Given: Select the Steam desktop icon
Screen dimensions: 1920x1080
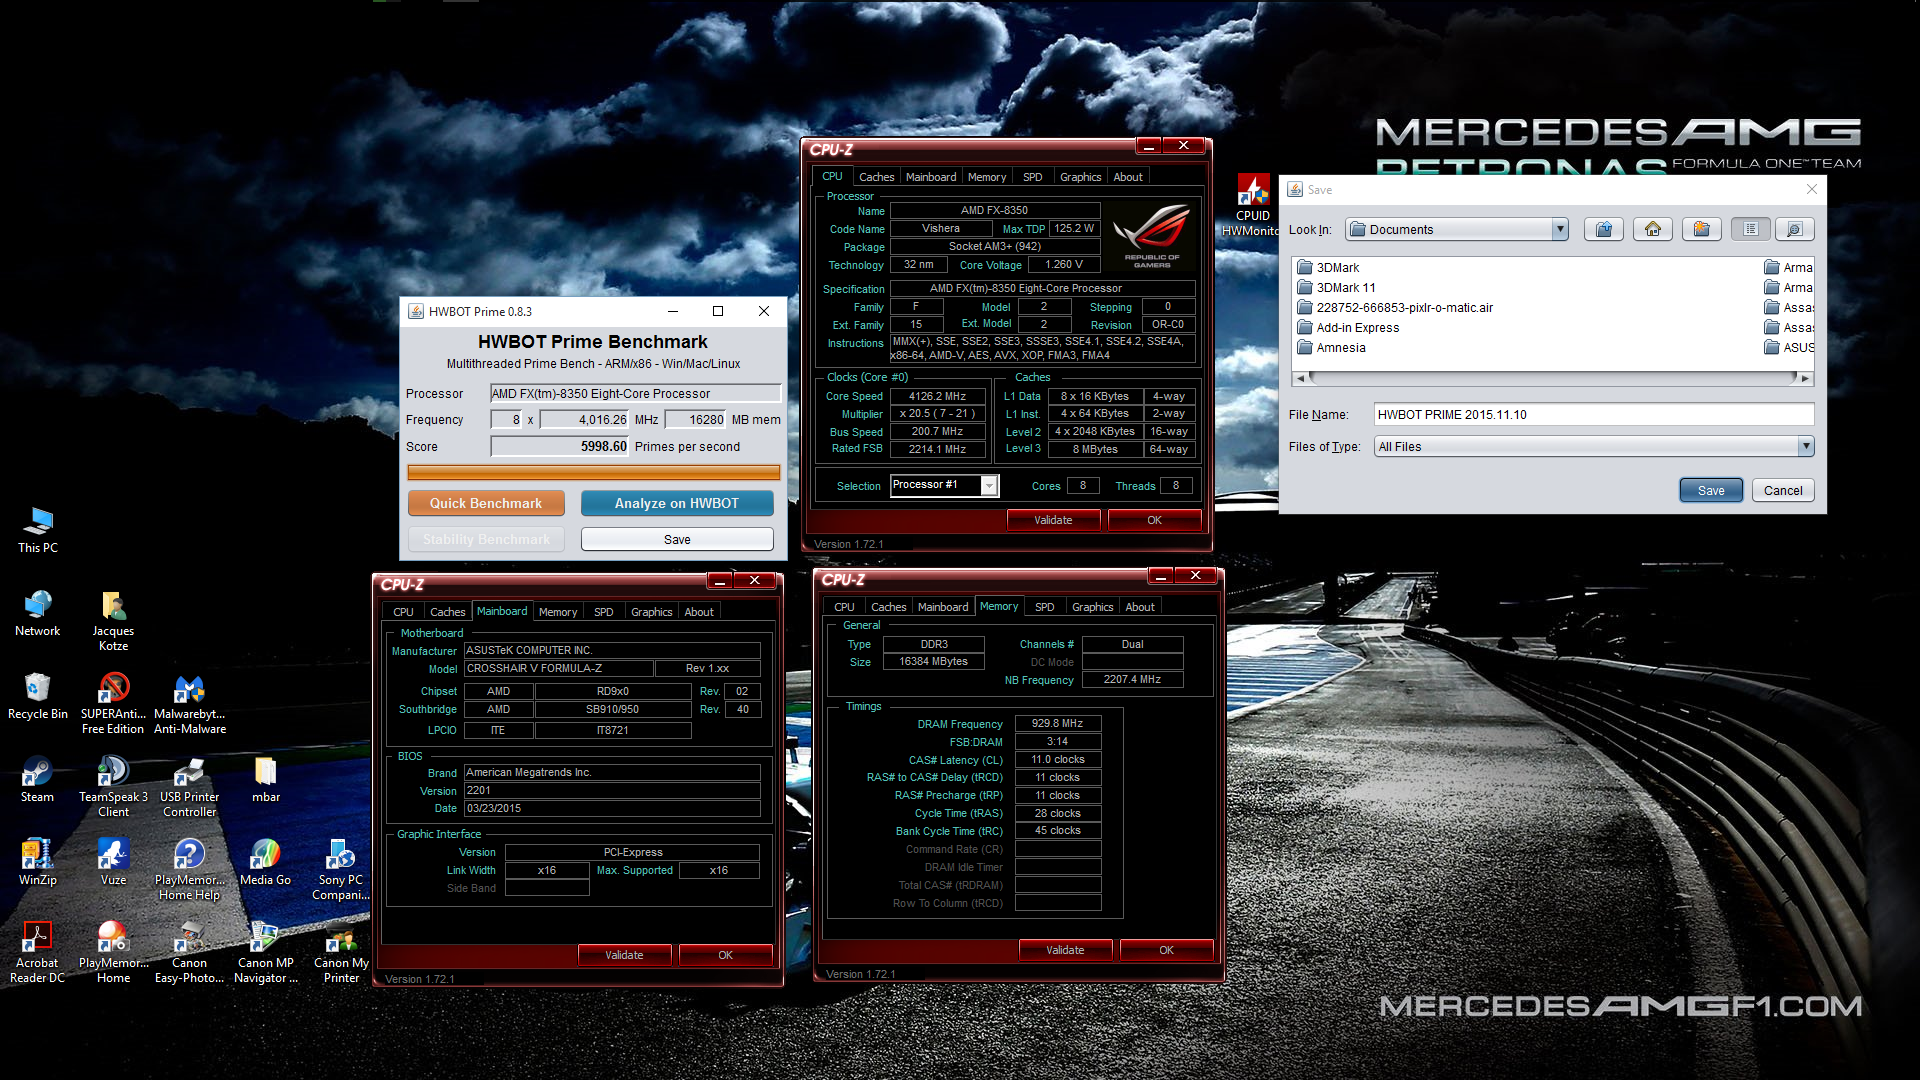Looking at the screenshot, I should point(38,779).
